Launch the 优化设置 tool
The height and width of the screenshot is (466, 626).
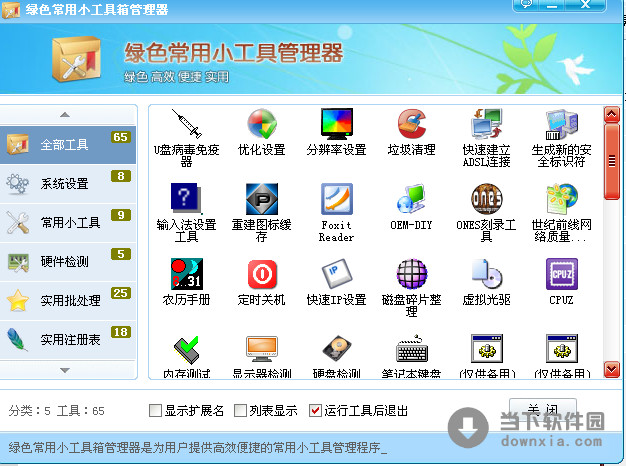pos(261,132)
